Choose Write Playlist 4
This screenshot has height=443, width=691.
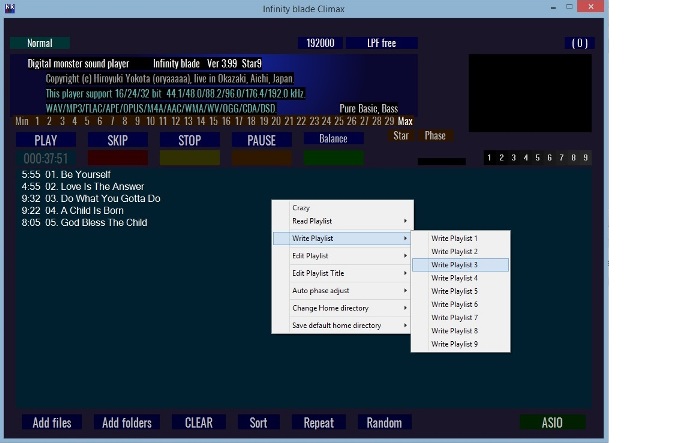pos(461,278)
